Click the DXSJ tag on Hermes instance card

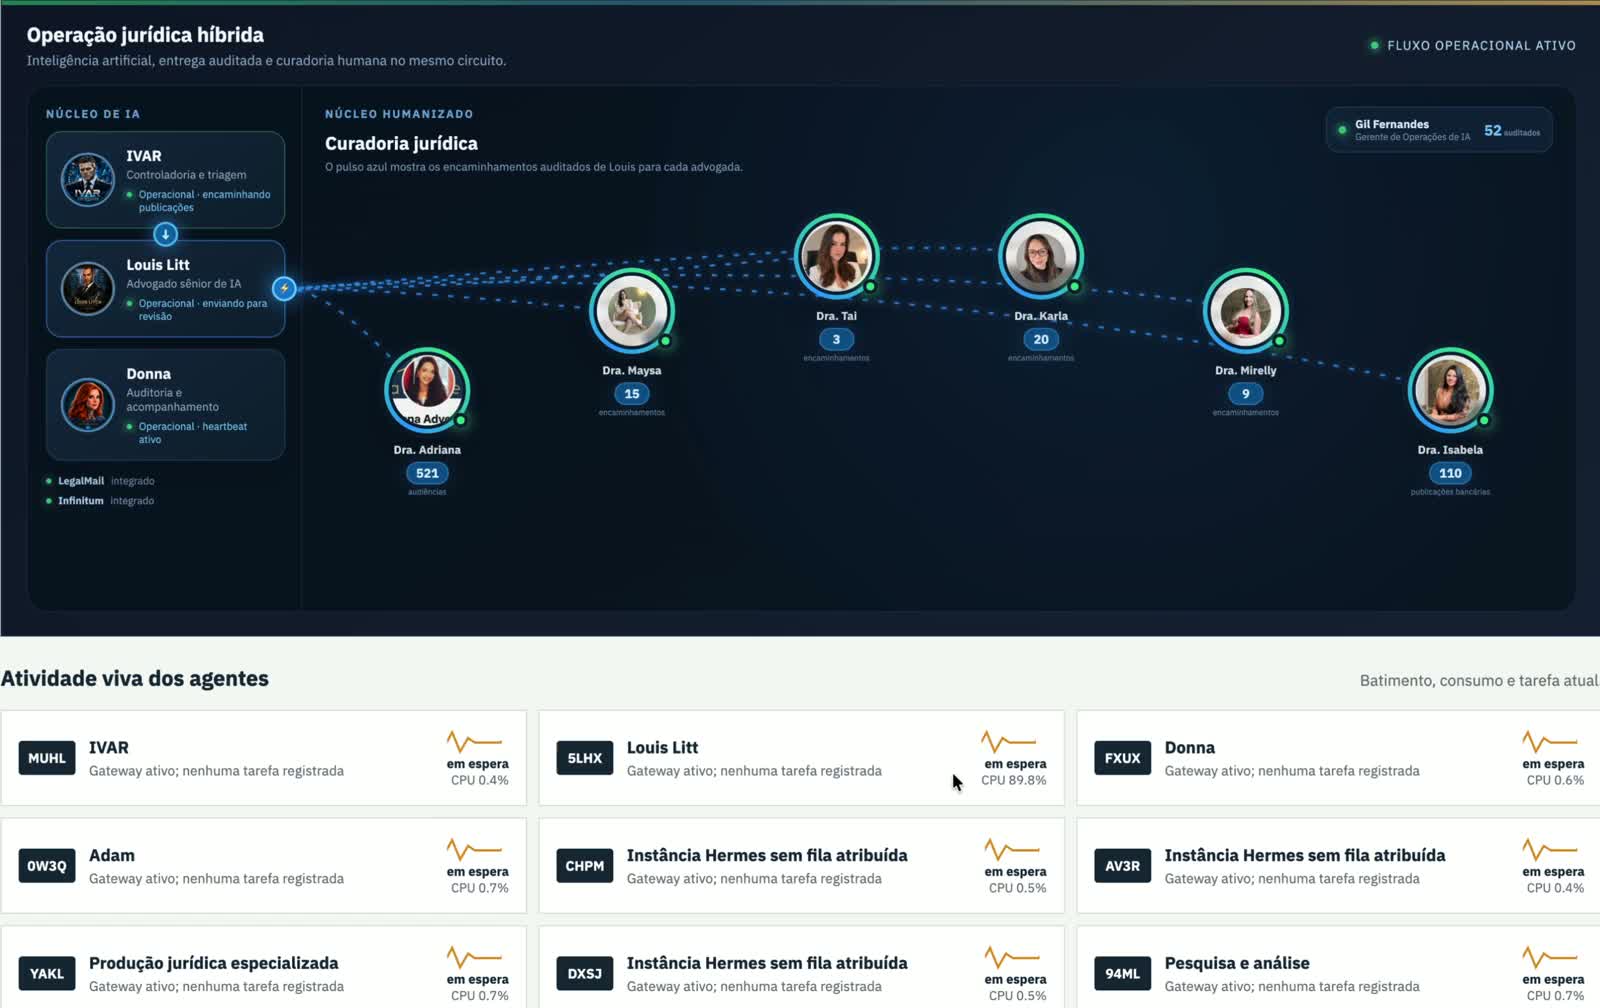pos(585,973)
